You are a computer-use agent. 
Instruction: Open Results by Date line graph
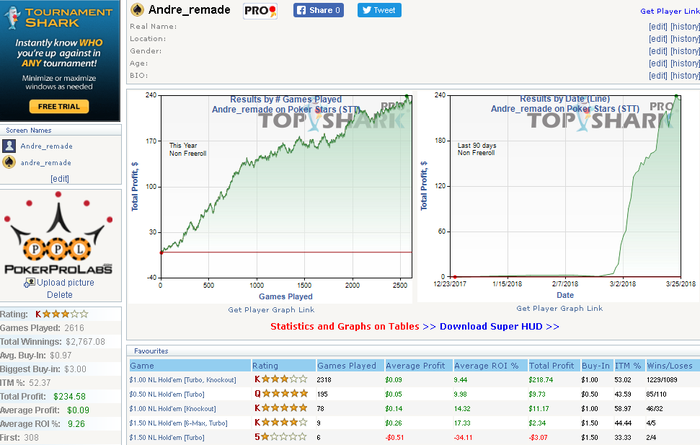[x=558, y=196]
